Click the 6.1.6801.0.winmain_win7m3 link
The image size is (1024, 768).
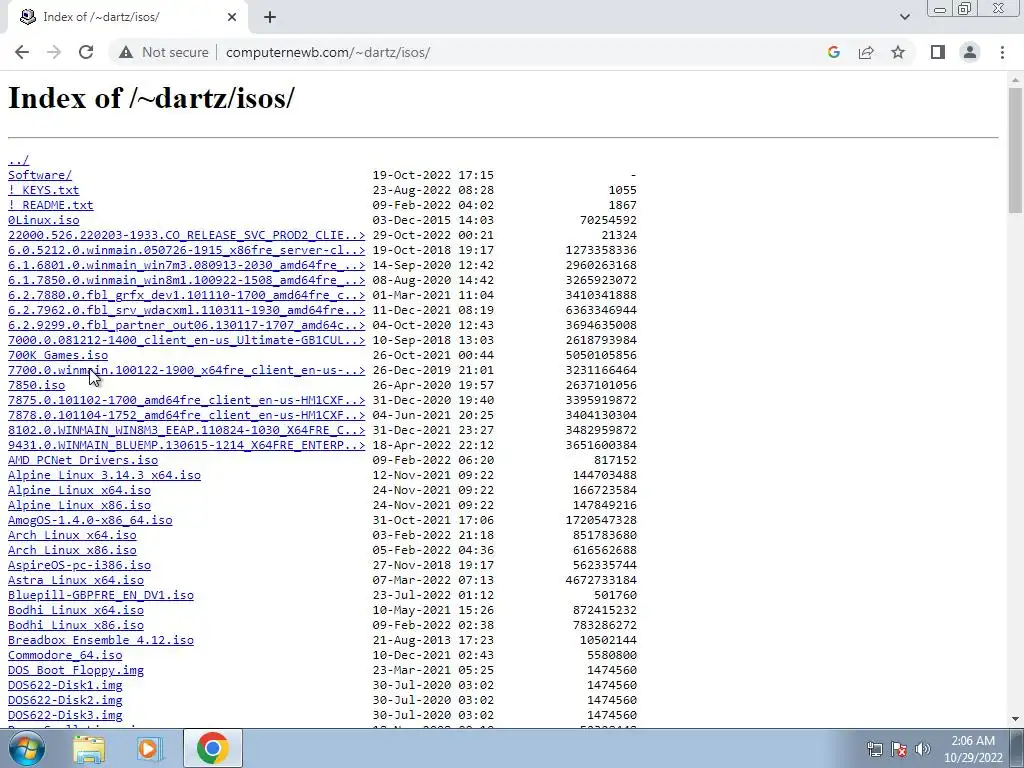click(x=186, y=265)
